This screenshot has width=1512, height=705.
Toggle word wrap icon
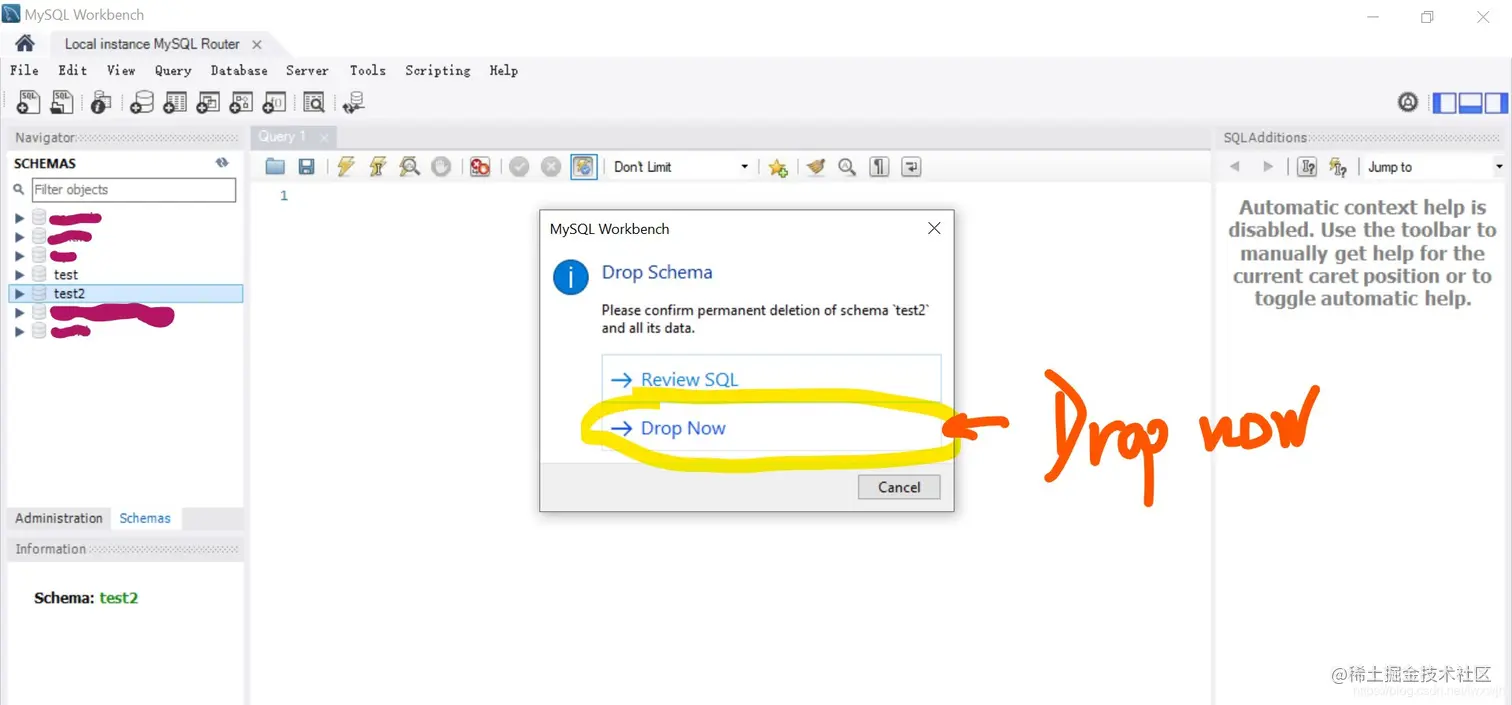click(x=911, y=167)
